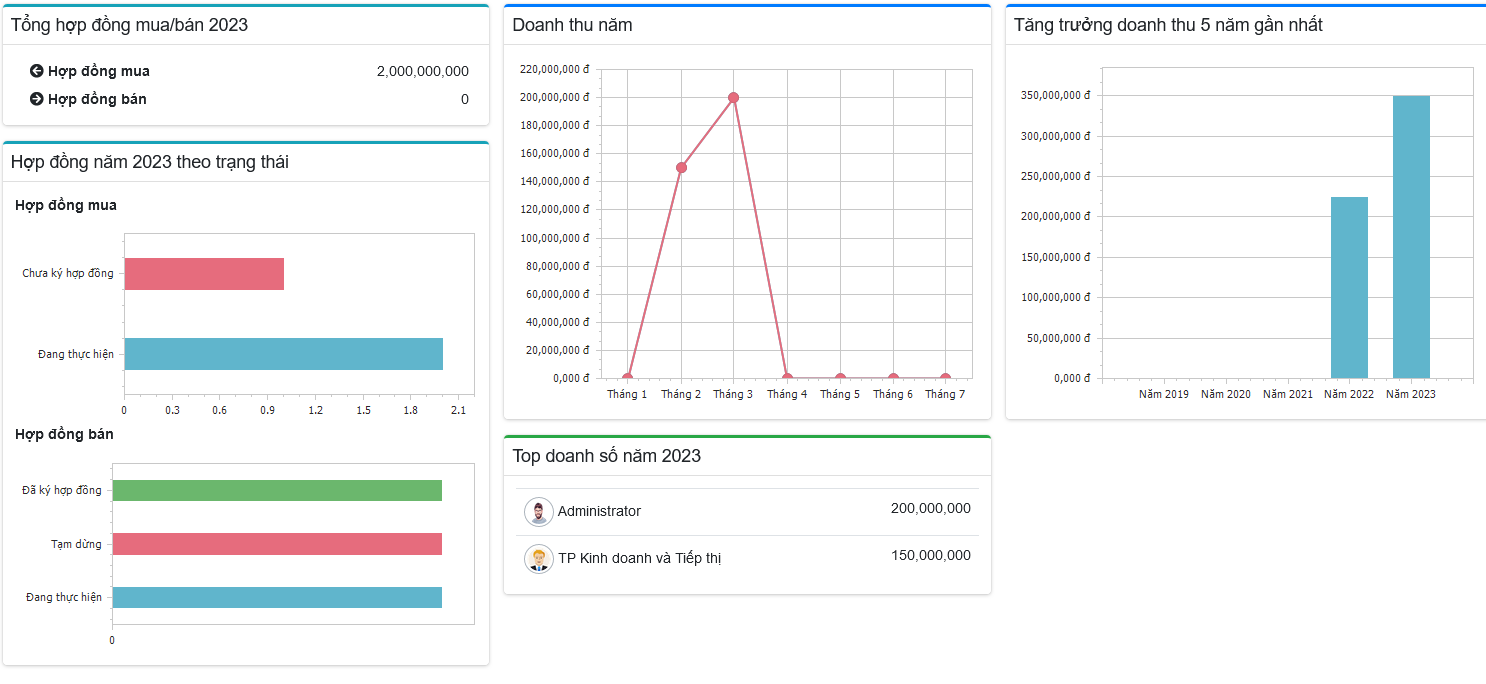Viewport: 1486px width, 684px height.
Task: Click the blue Đang thực hiện bar under Hợp đồng bán
Action: [x=277, y=597]
